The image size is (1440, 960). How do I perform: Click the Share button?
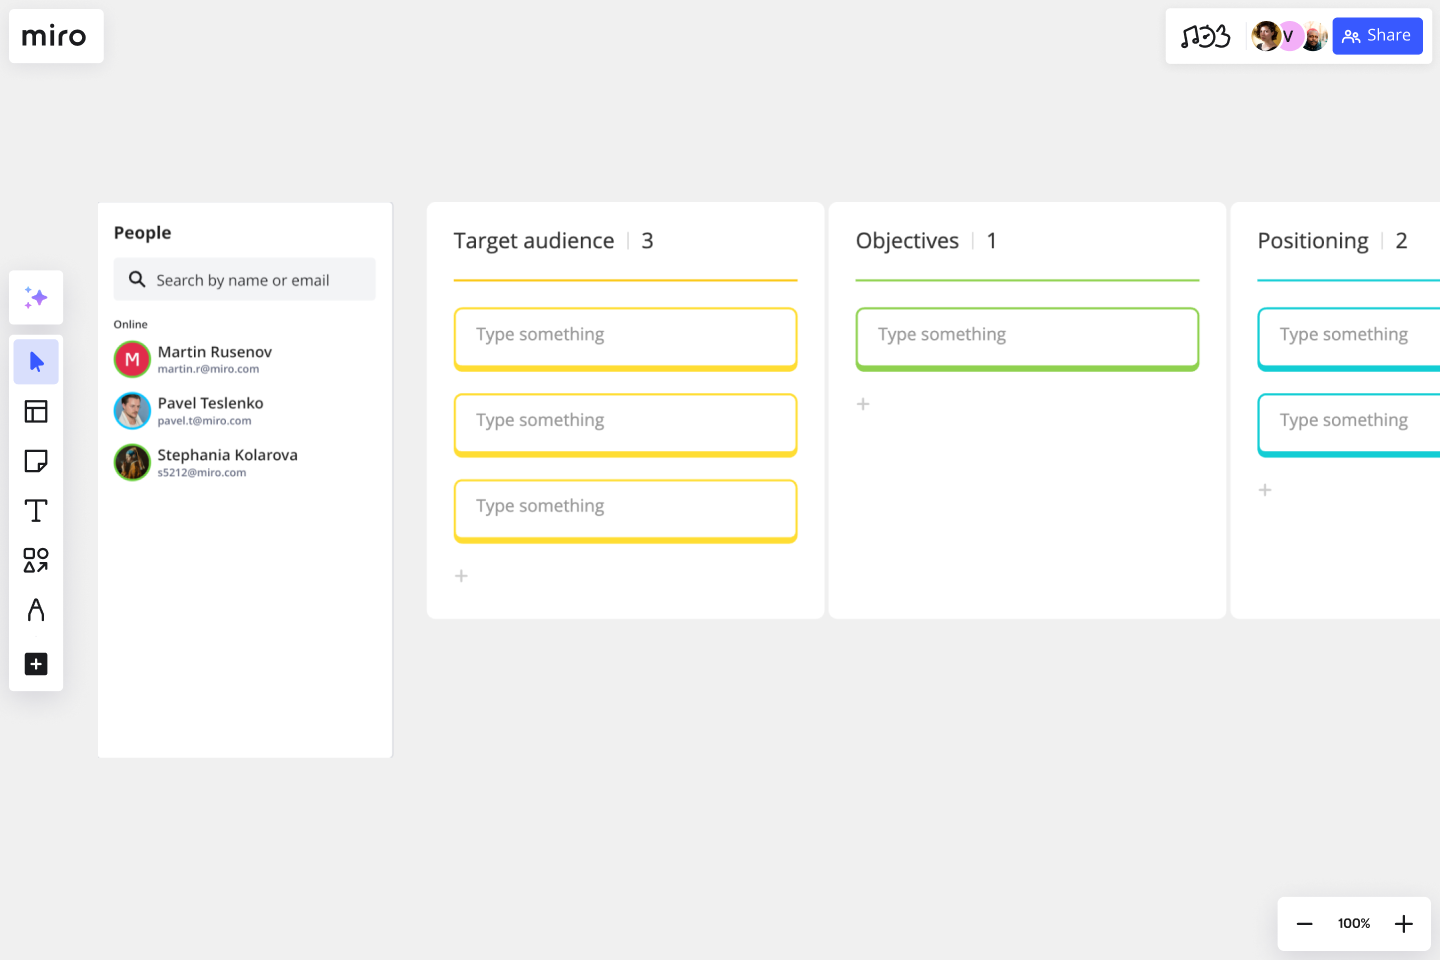(1377, 36)
